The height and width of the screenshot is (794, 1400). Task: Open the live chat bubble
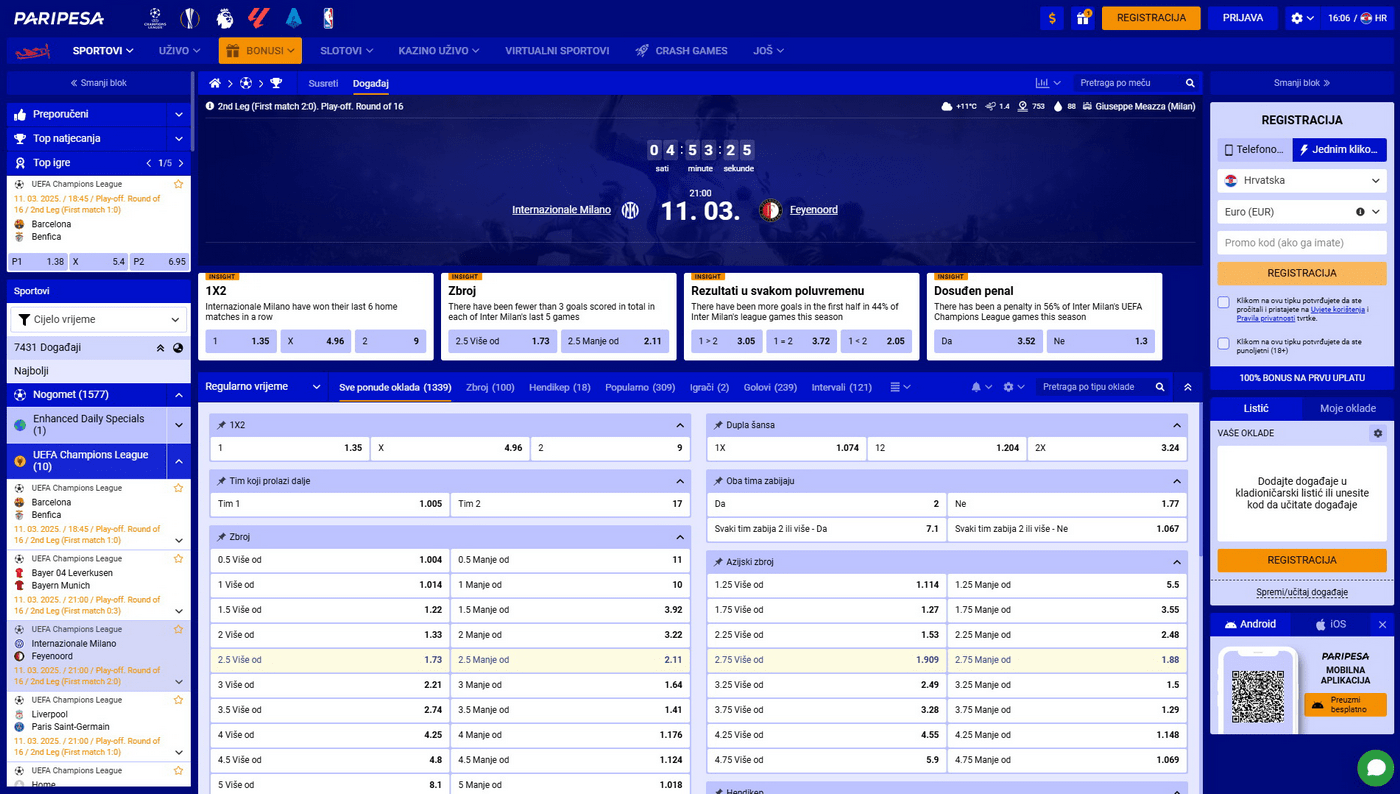click(x=1375, y=767)
